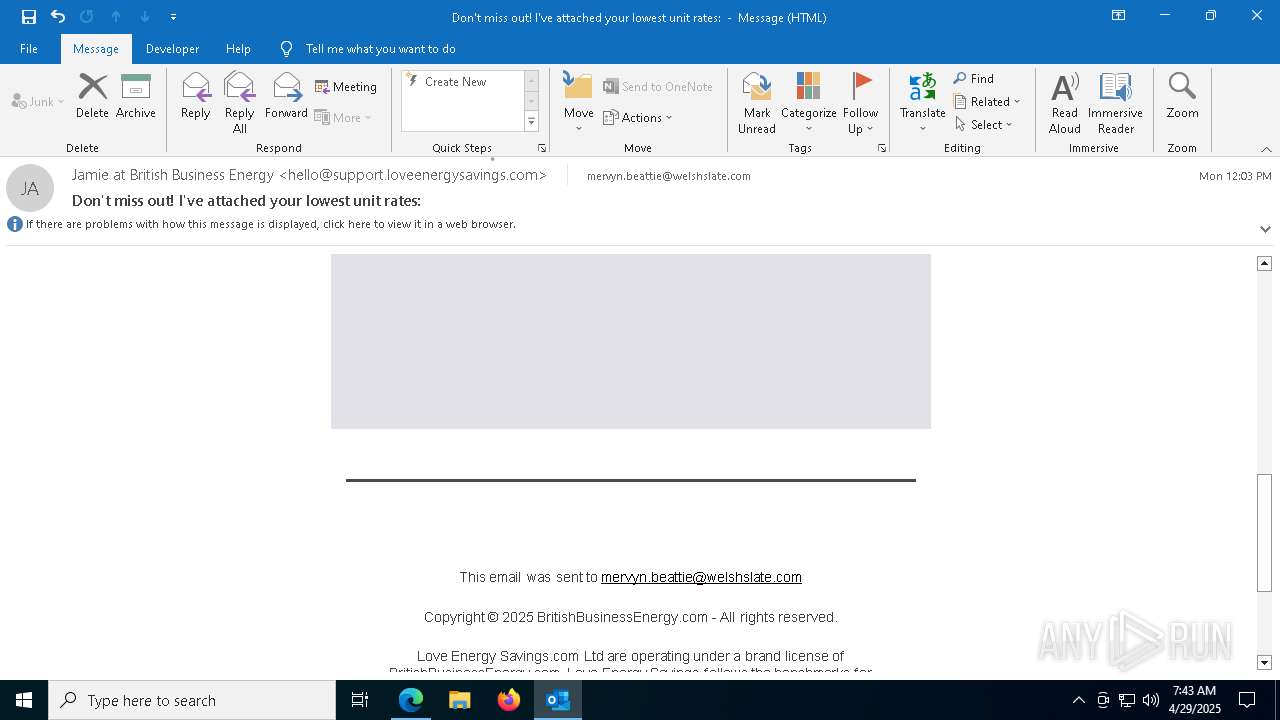
Task: Open Task View on taskbar
Action: click(x=360, y=700)
